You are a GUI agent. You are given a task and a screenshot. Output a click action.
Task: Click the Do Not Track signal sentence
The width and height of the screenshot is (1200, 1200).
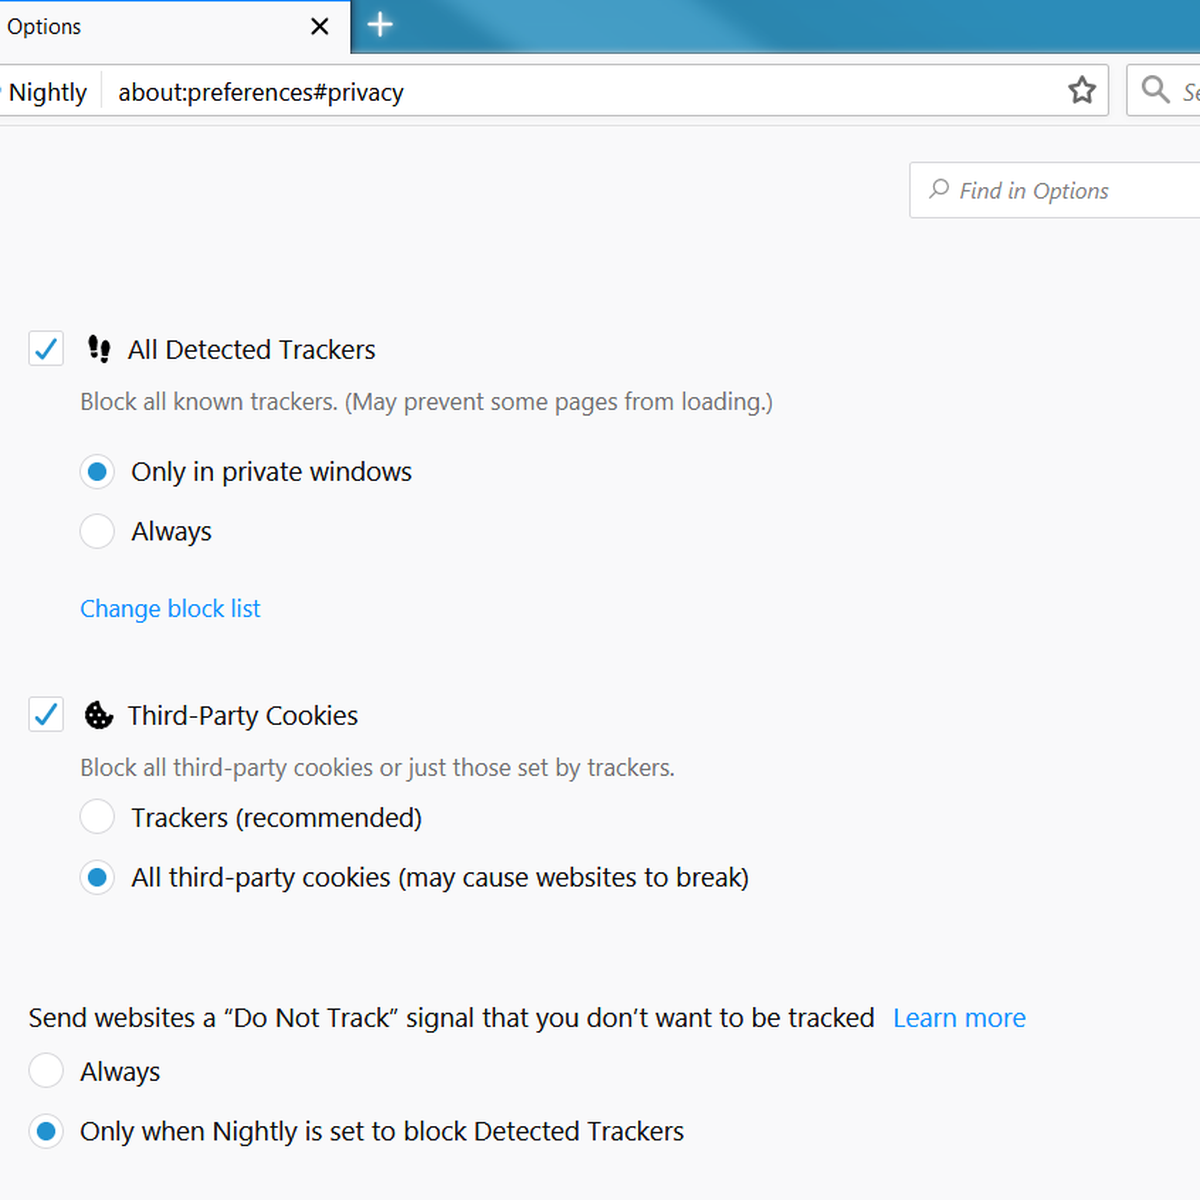[451, 1018]
